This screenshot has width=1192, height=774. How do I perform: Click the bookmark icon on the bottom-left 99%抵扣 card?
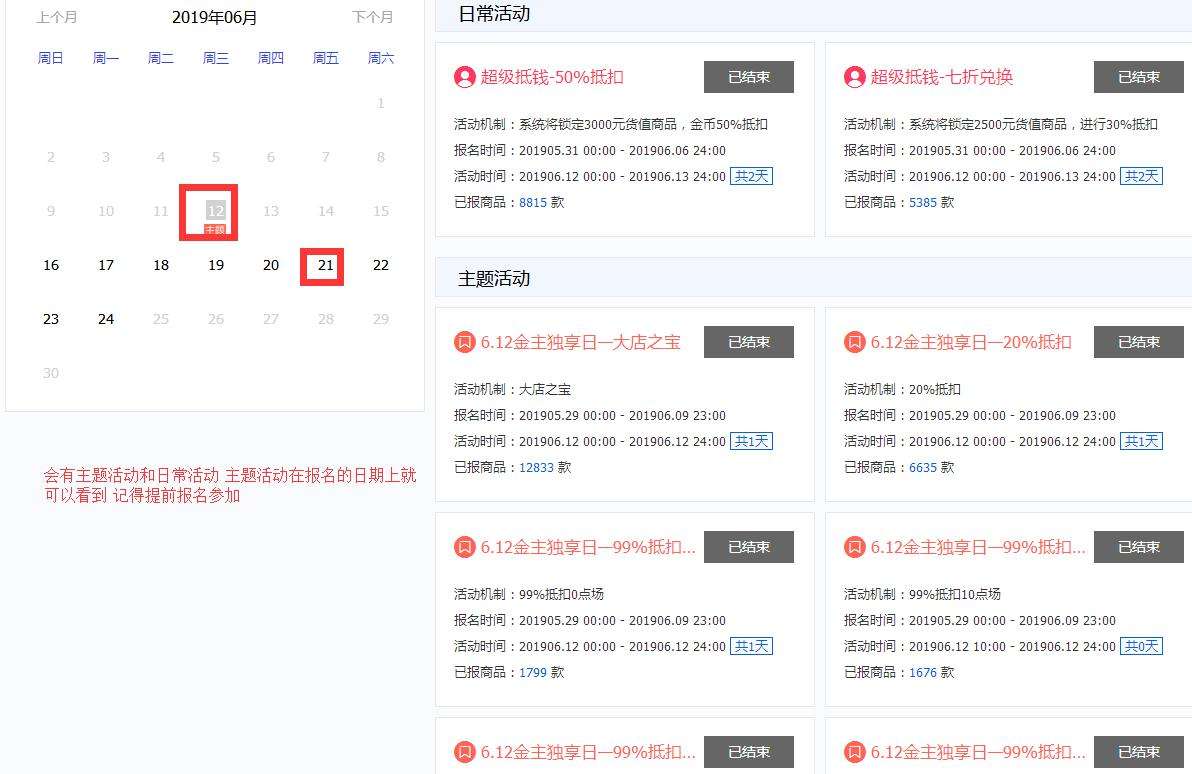(463, 752)
